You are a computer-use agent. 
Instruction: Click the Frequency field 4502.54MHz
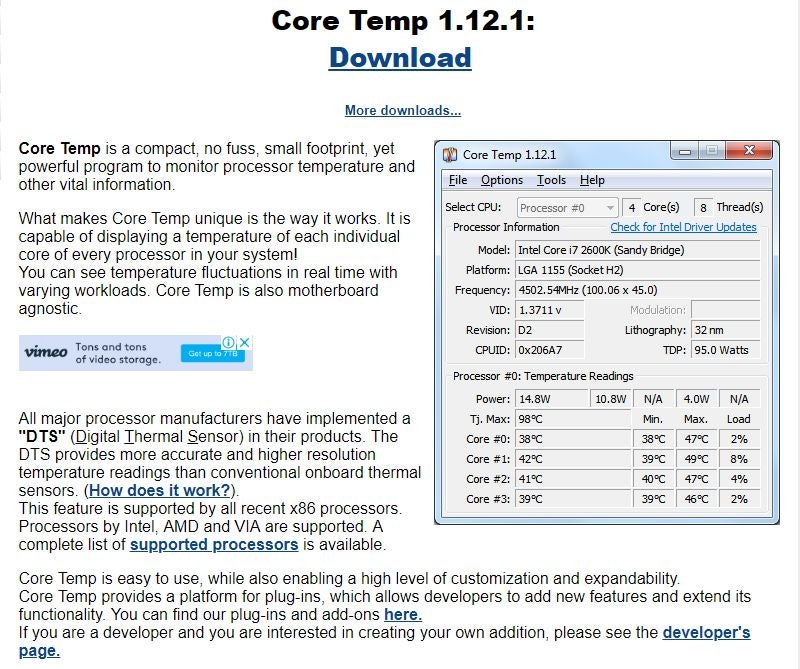[637, 290]
